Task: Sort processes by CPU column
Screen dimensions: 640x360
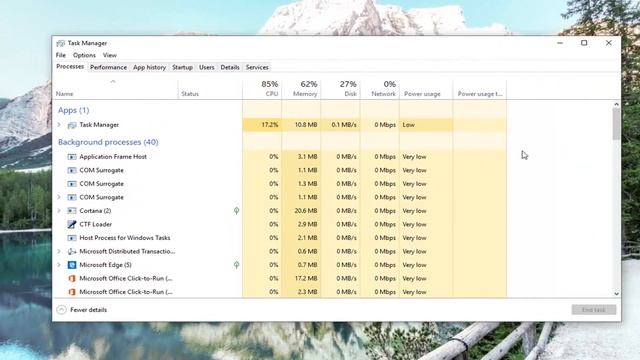Action: point(262,89)
